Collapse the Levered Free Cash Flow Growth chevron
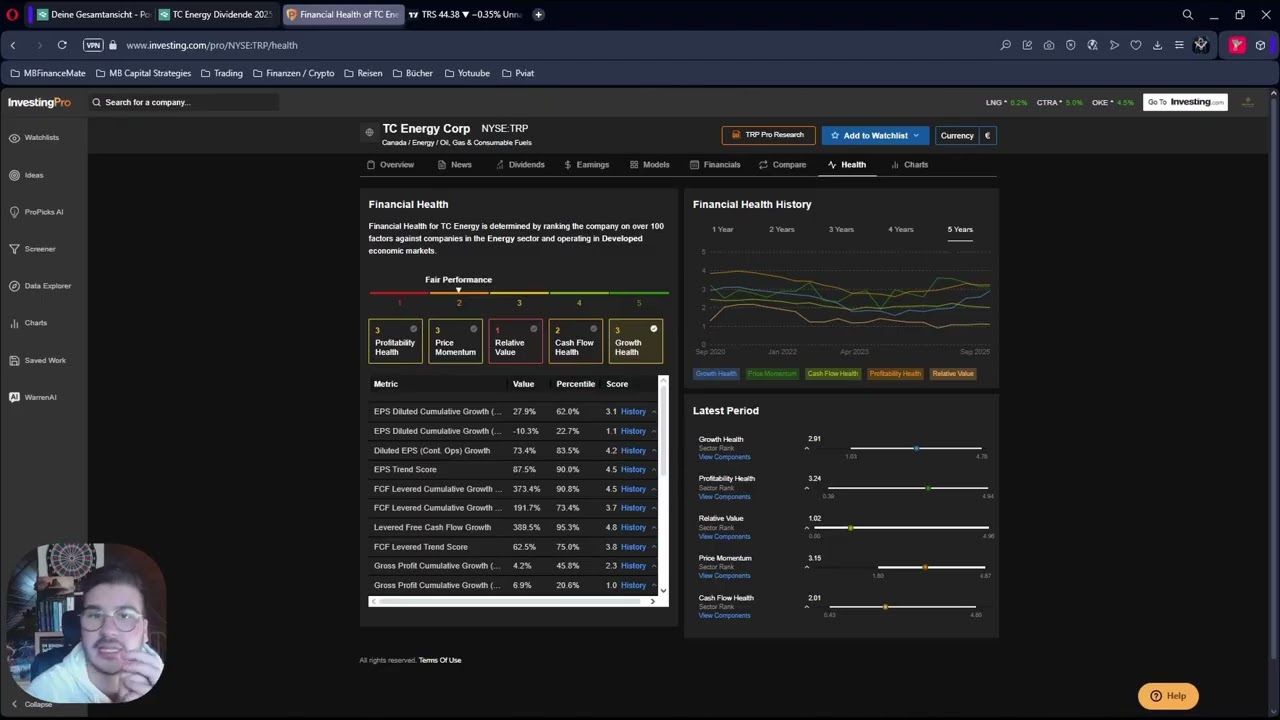1280x720 pixels. [654, 528]
